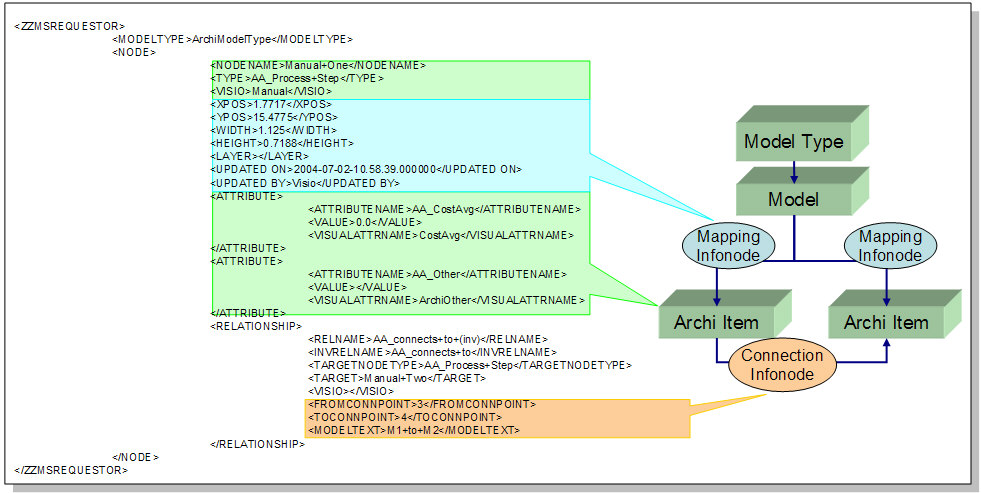Select the MODELTEXT M1+to+M2 line

(413, 430)
